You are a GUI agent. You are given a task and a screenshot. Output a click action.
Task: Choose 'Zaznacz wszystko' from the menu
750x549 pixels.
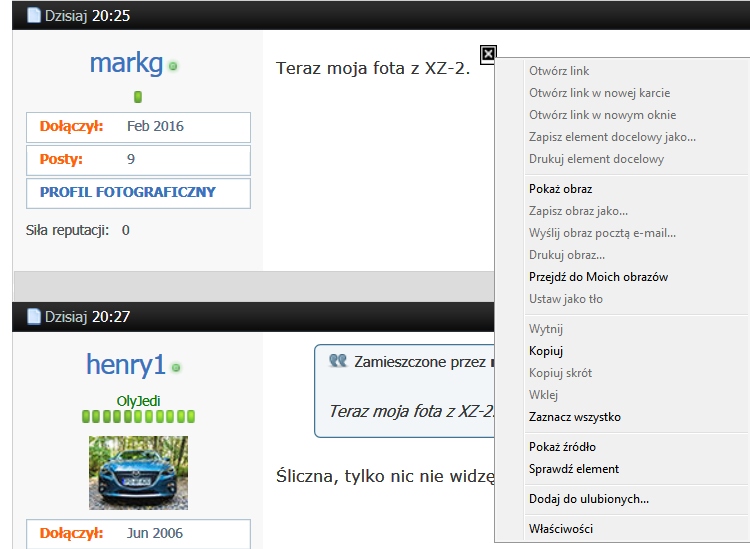(x=574, y=417)
